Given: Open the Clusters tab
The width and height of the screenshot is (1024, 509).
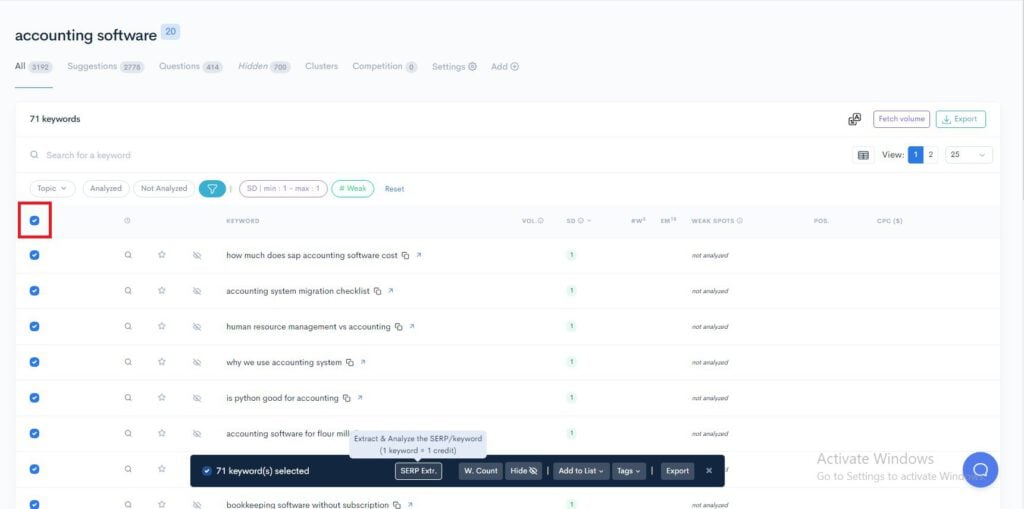Looking at the screenshot, I should coord(321,66).
